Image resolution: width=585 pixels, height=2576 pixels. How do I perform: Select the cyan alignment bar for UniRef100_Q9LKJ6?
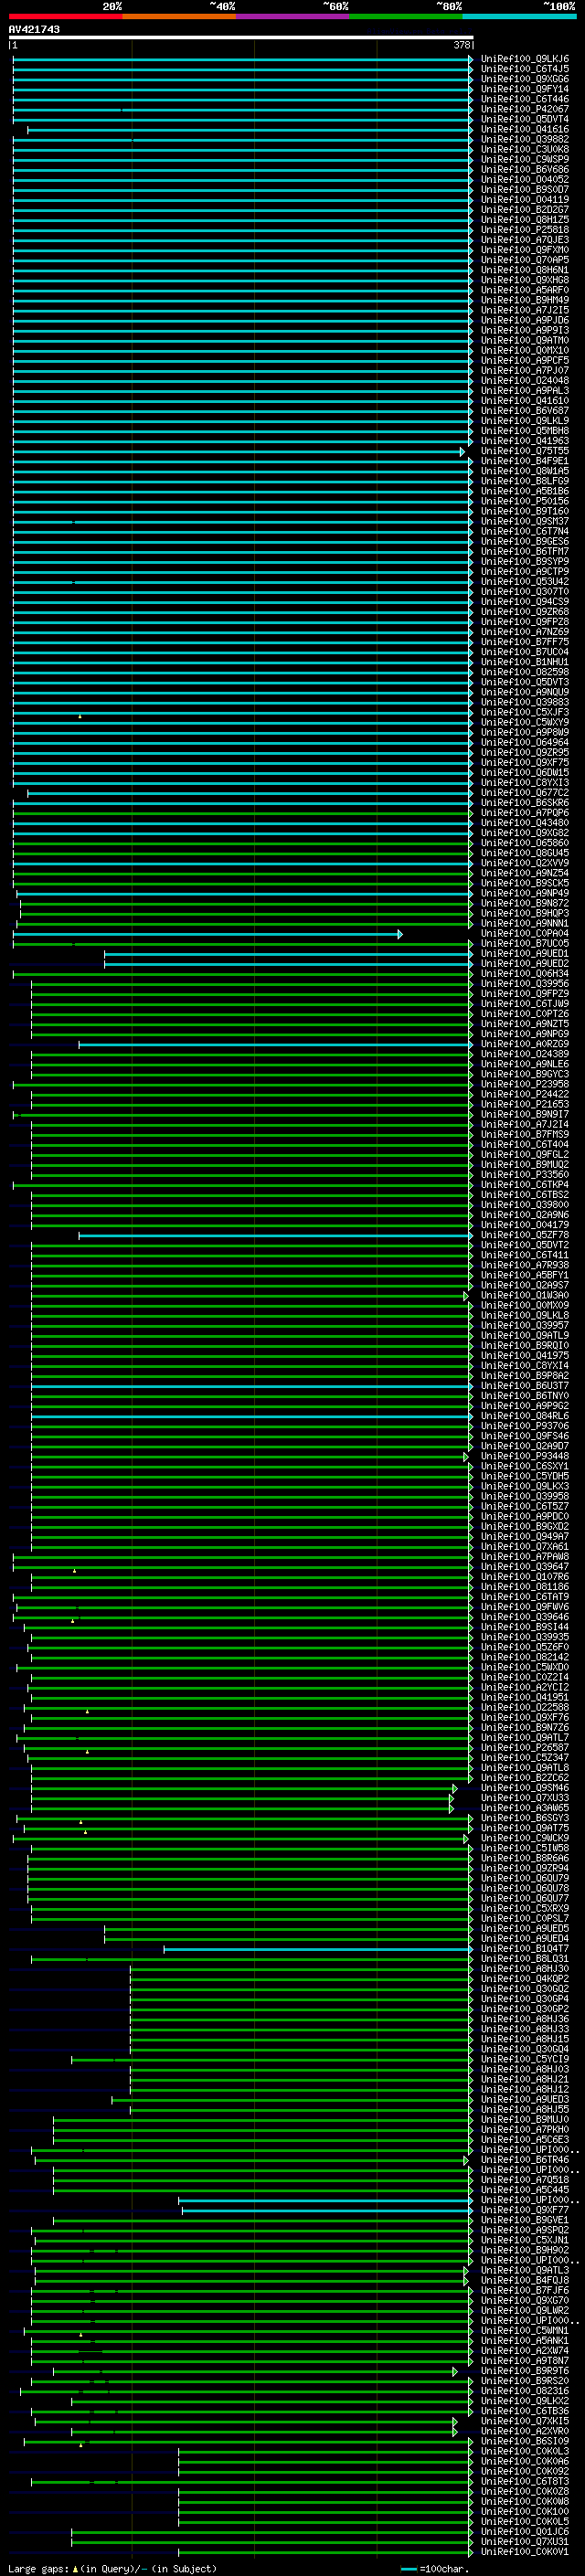(x=242, y=60)
